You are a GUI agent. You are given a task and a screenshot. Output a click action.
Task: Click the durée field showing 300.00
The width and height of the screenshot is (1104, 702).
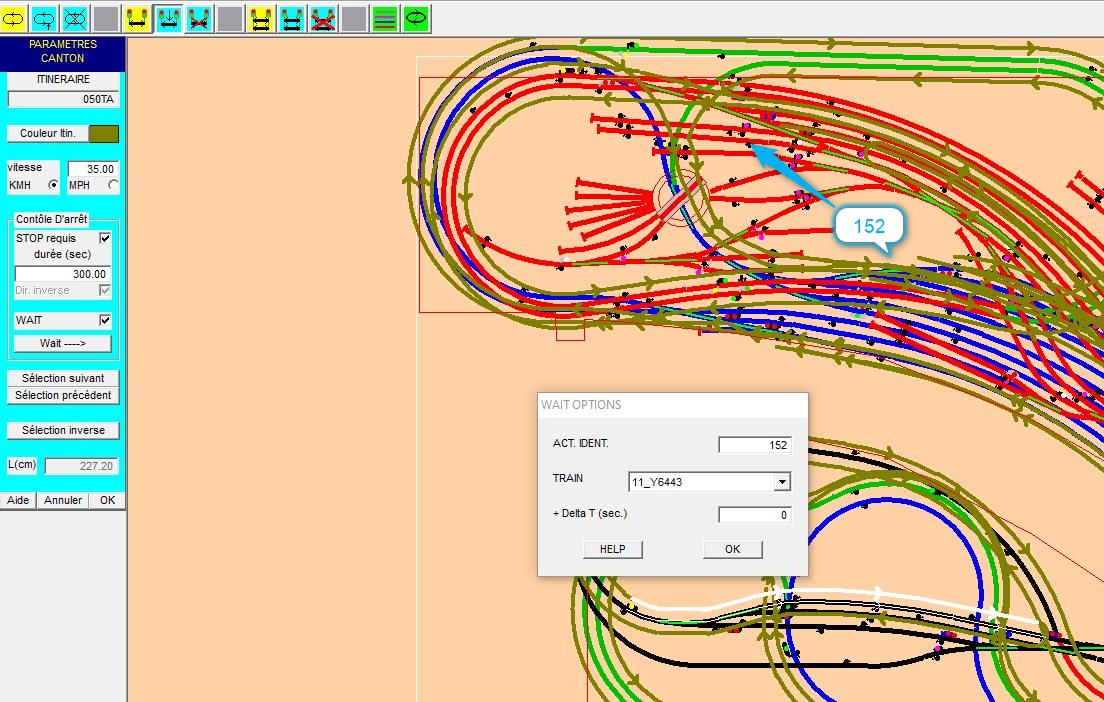63,274
